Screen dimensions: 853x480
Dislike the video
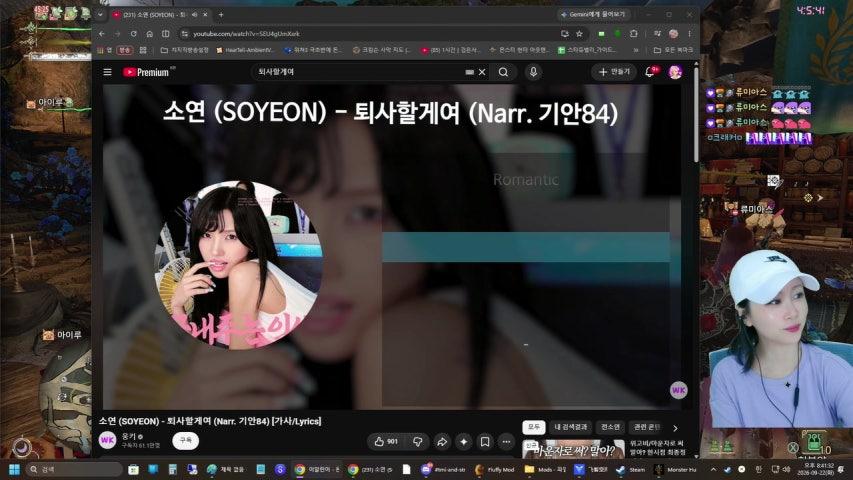pos(418,441)
